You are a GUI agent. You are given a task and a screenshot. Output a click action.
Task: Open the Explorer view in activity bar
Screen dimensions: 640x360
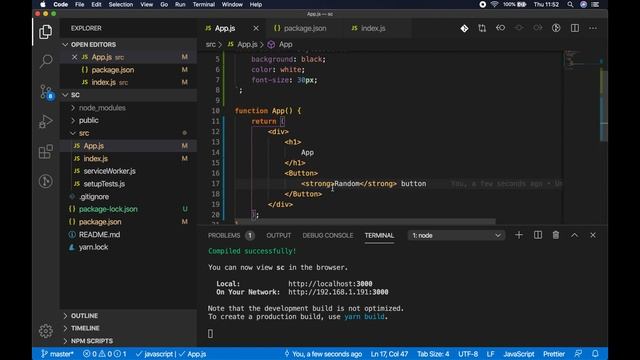pos(46,32)
